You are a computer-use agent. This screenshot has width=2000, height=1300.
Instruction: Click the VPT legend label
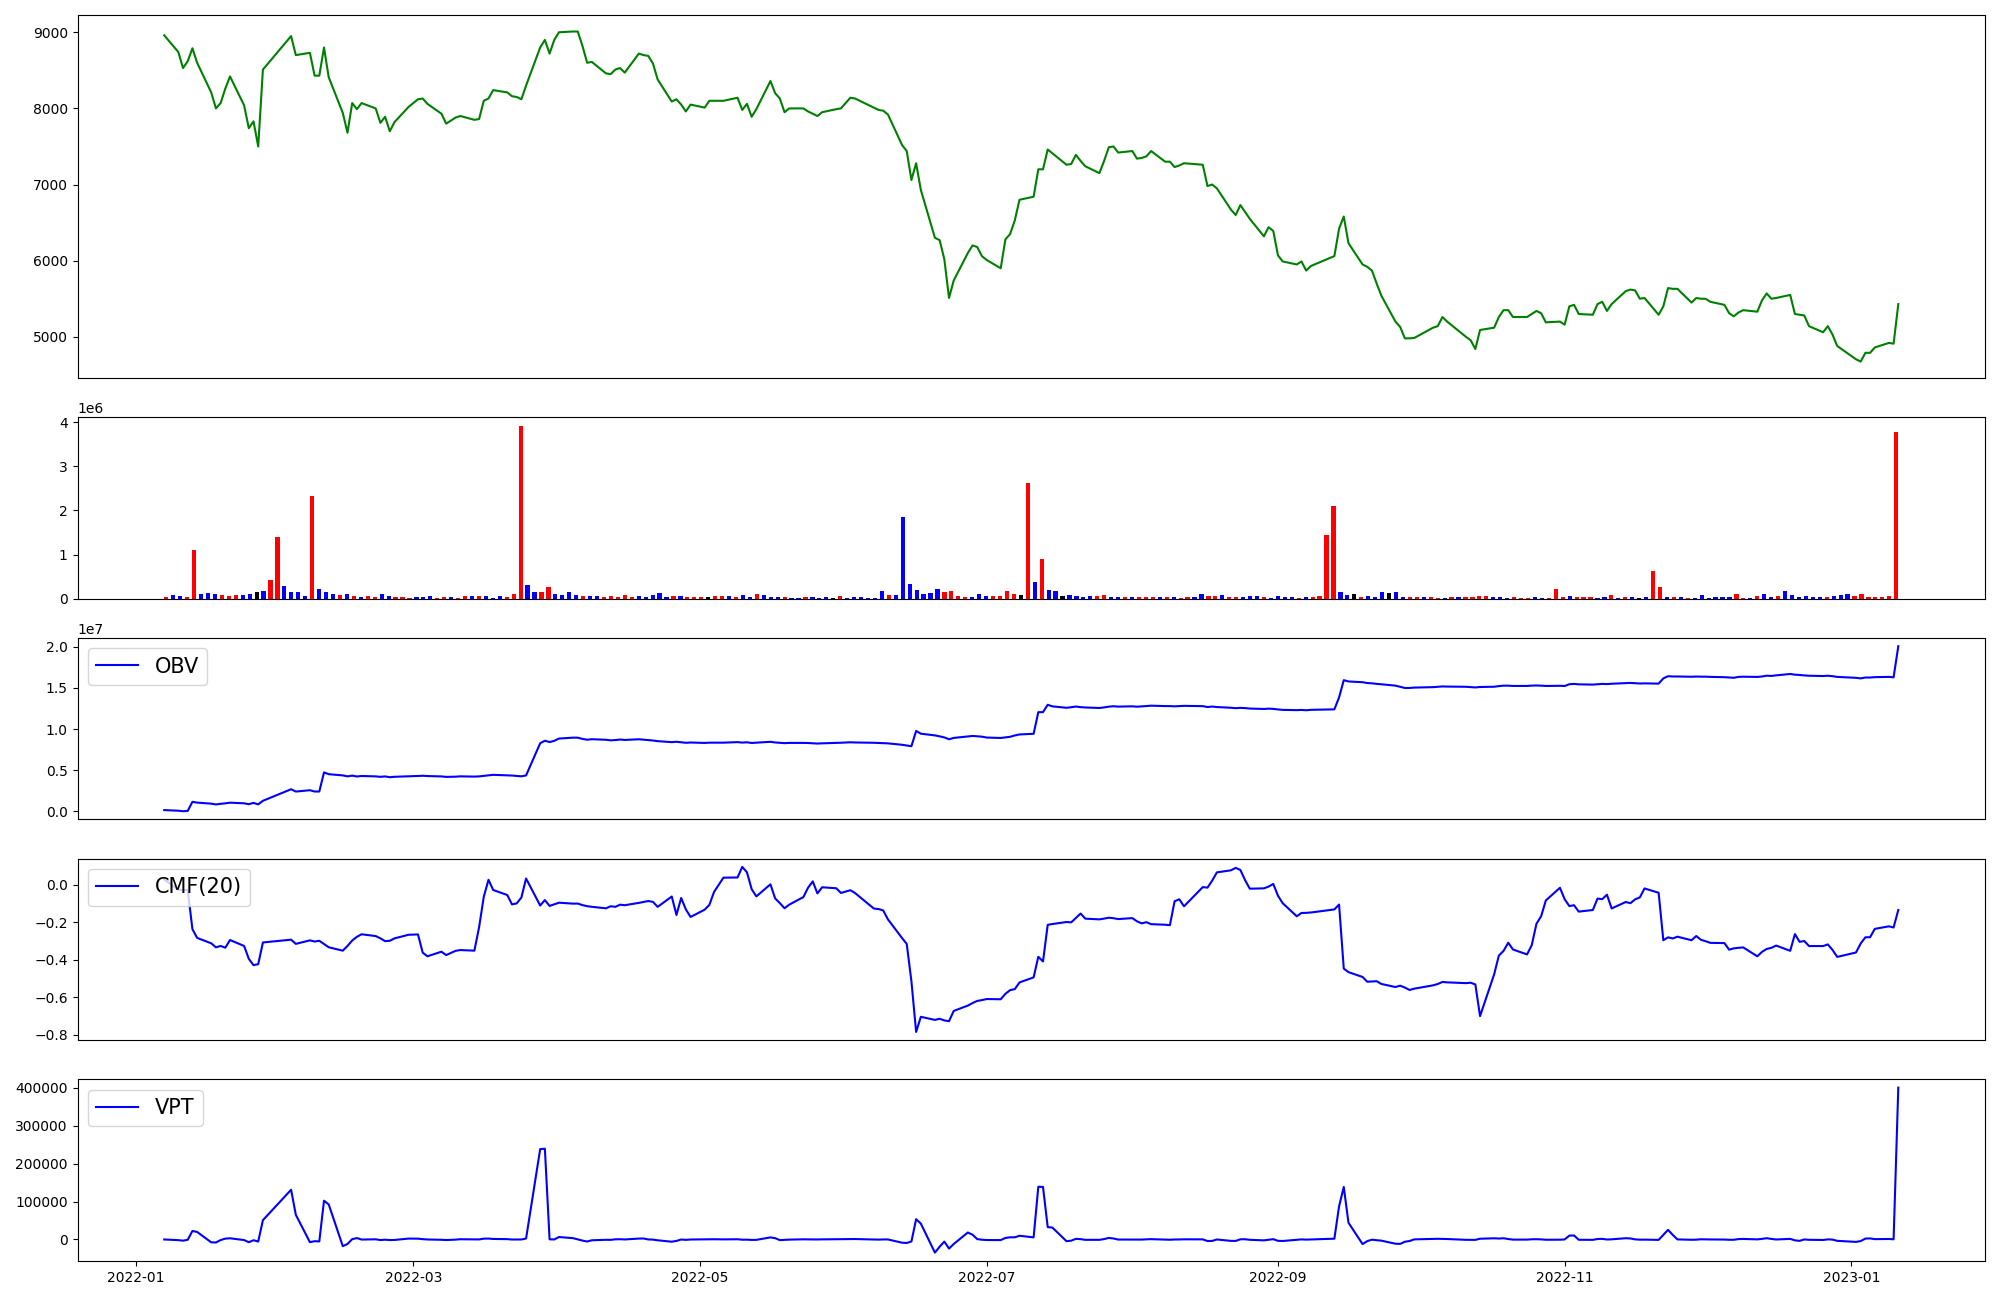174,1107
